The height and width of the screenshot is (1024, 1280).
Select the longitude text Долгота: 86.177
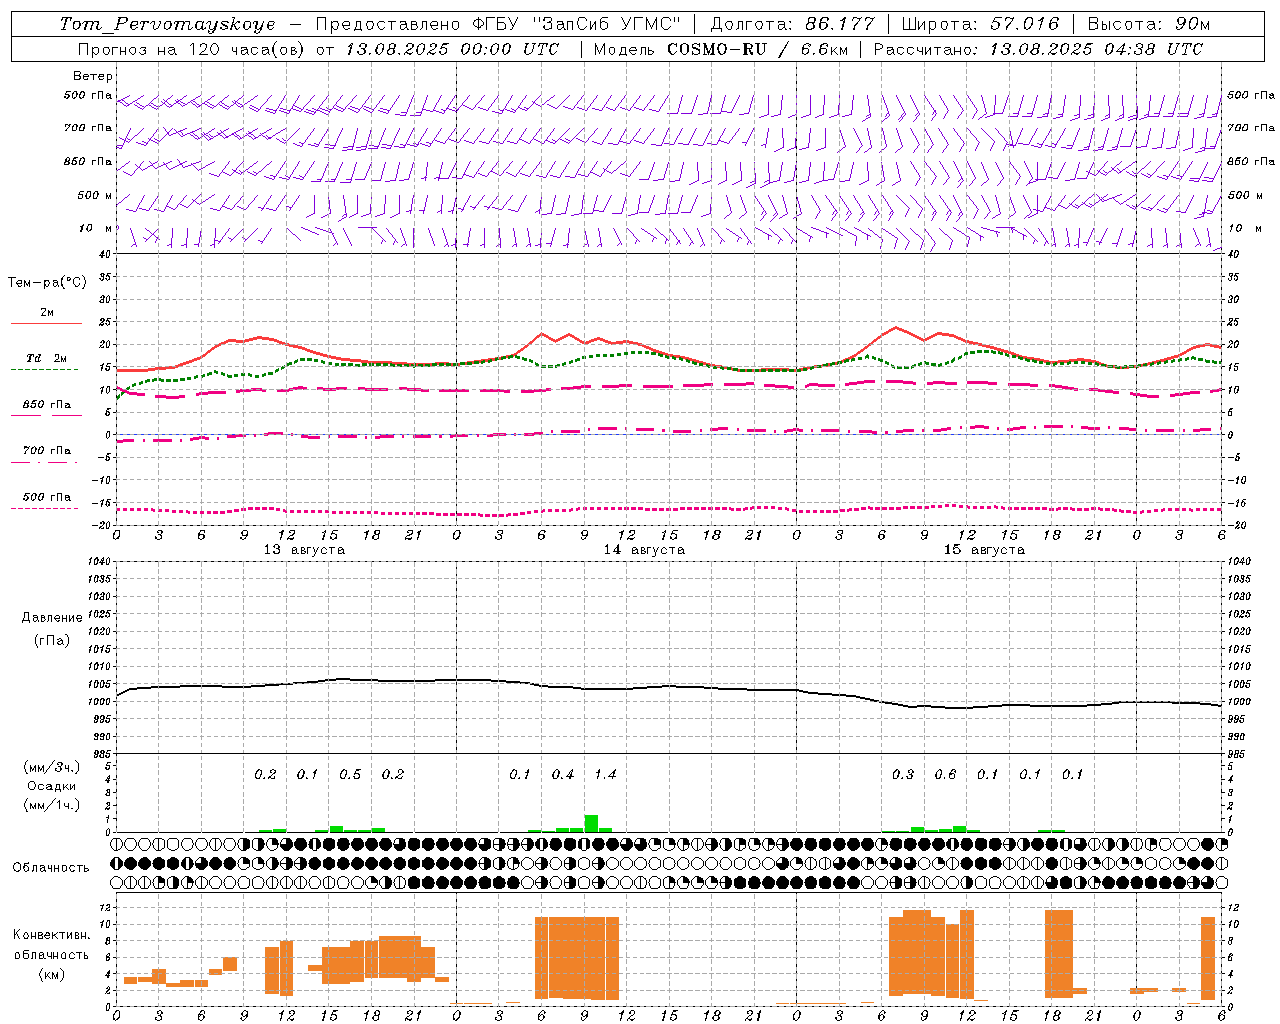point(792,24)
